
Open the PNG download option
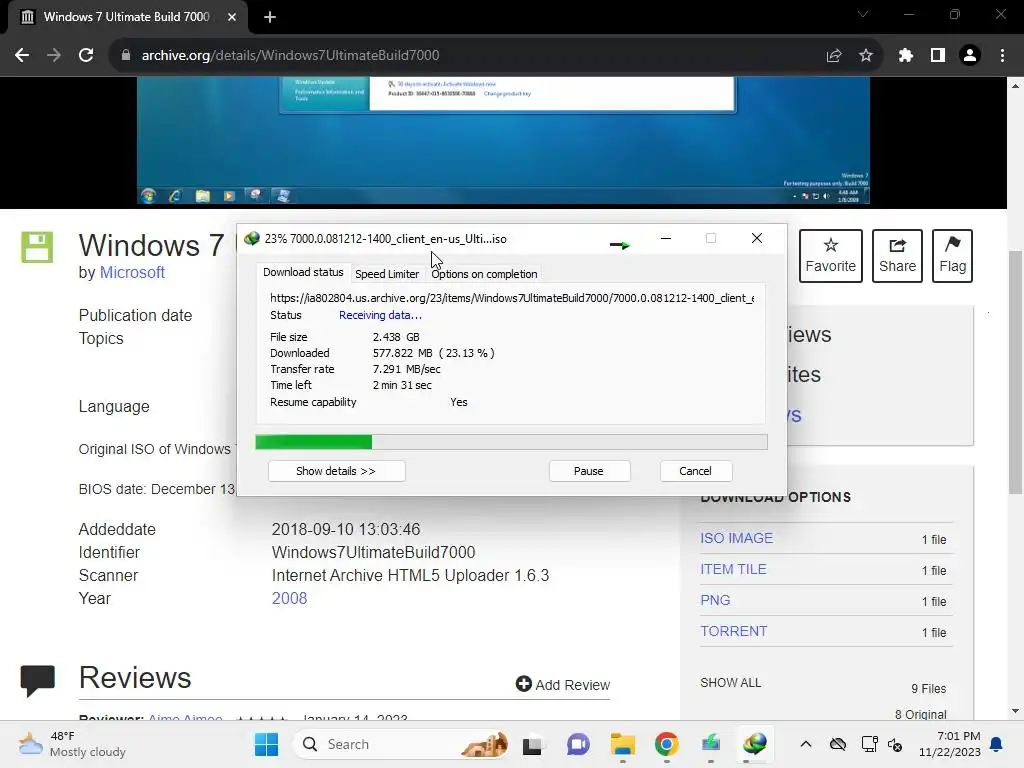click(x=715, y=600)
